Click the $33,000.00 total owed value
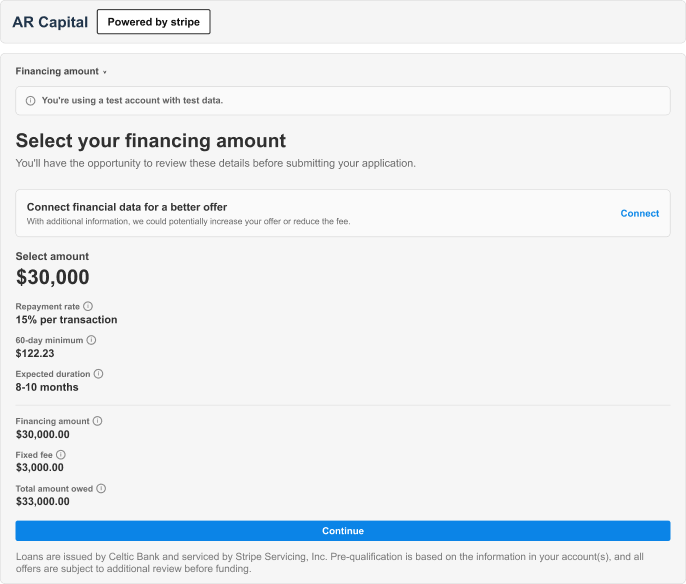The width and height of the screenshot is (686, 584). point(42,501)
